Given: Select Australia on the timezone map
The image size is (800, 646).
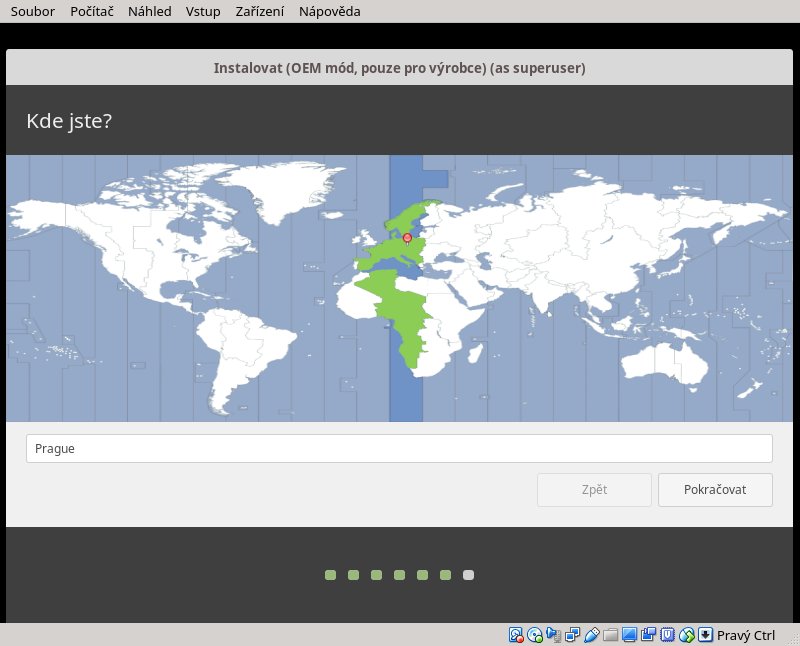Looking at the screenshot, I should click(663, 363).
